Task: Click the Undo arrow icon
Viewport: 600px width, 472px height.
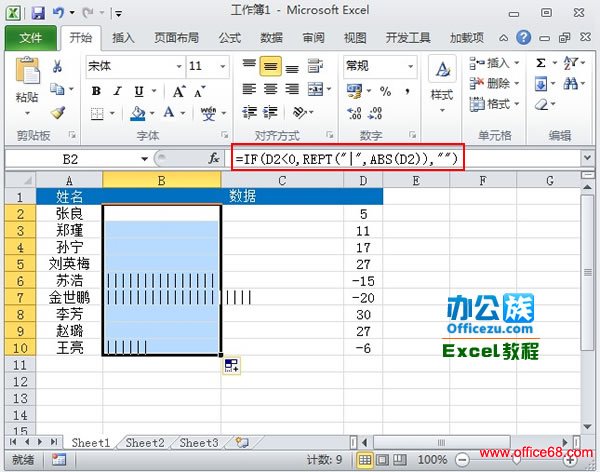Action: click(58, 13)
